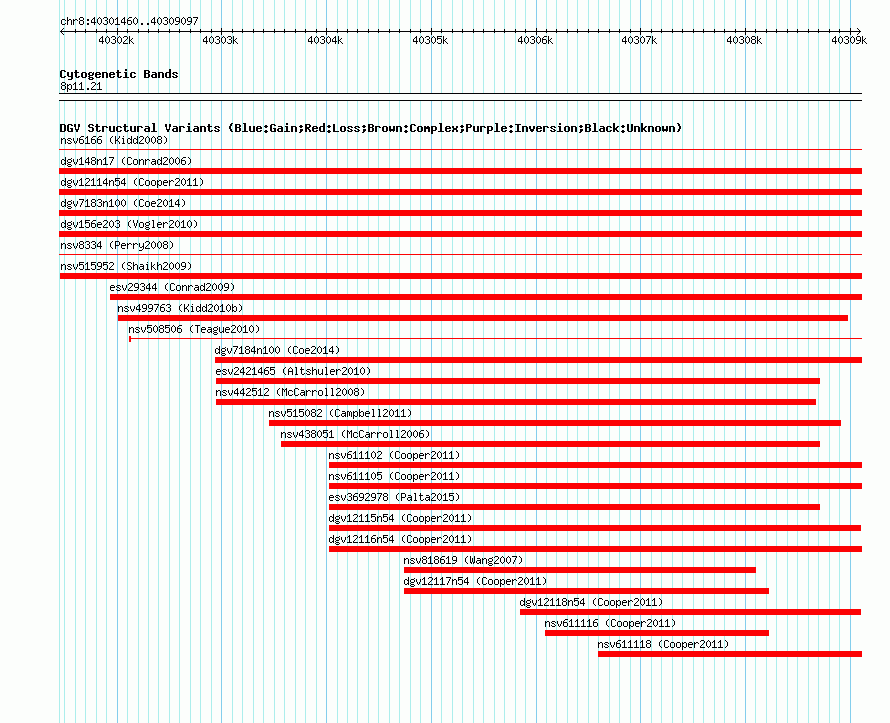Click the 40308k ruler tick label
Screen dimensions: 890x723
744,40
